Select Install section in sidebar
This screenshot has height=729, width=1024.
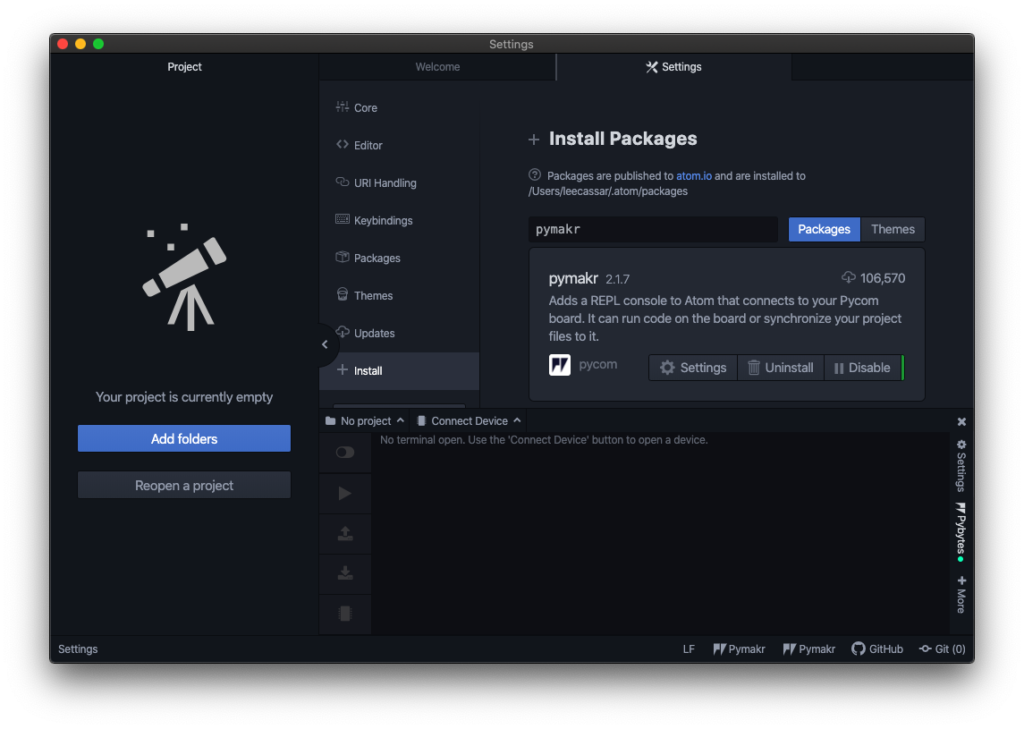[x=399, y=370]
